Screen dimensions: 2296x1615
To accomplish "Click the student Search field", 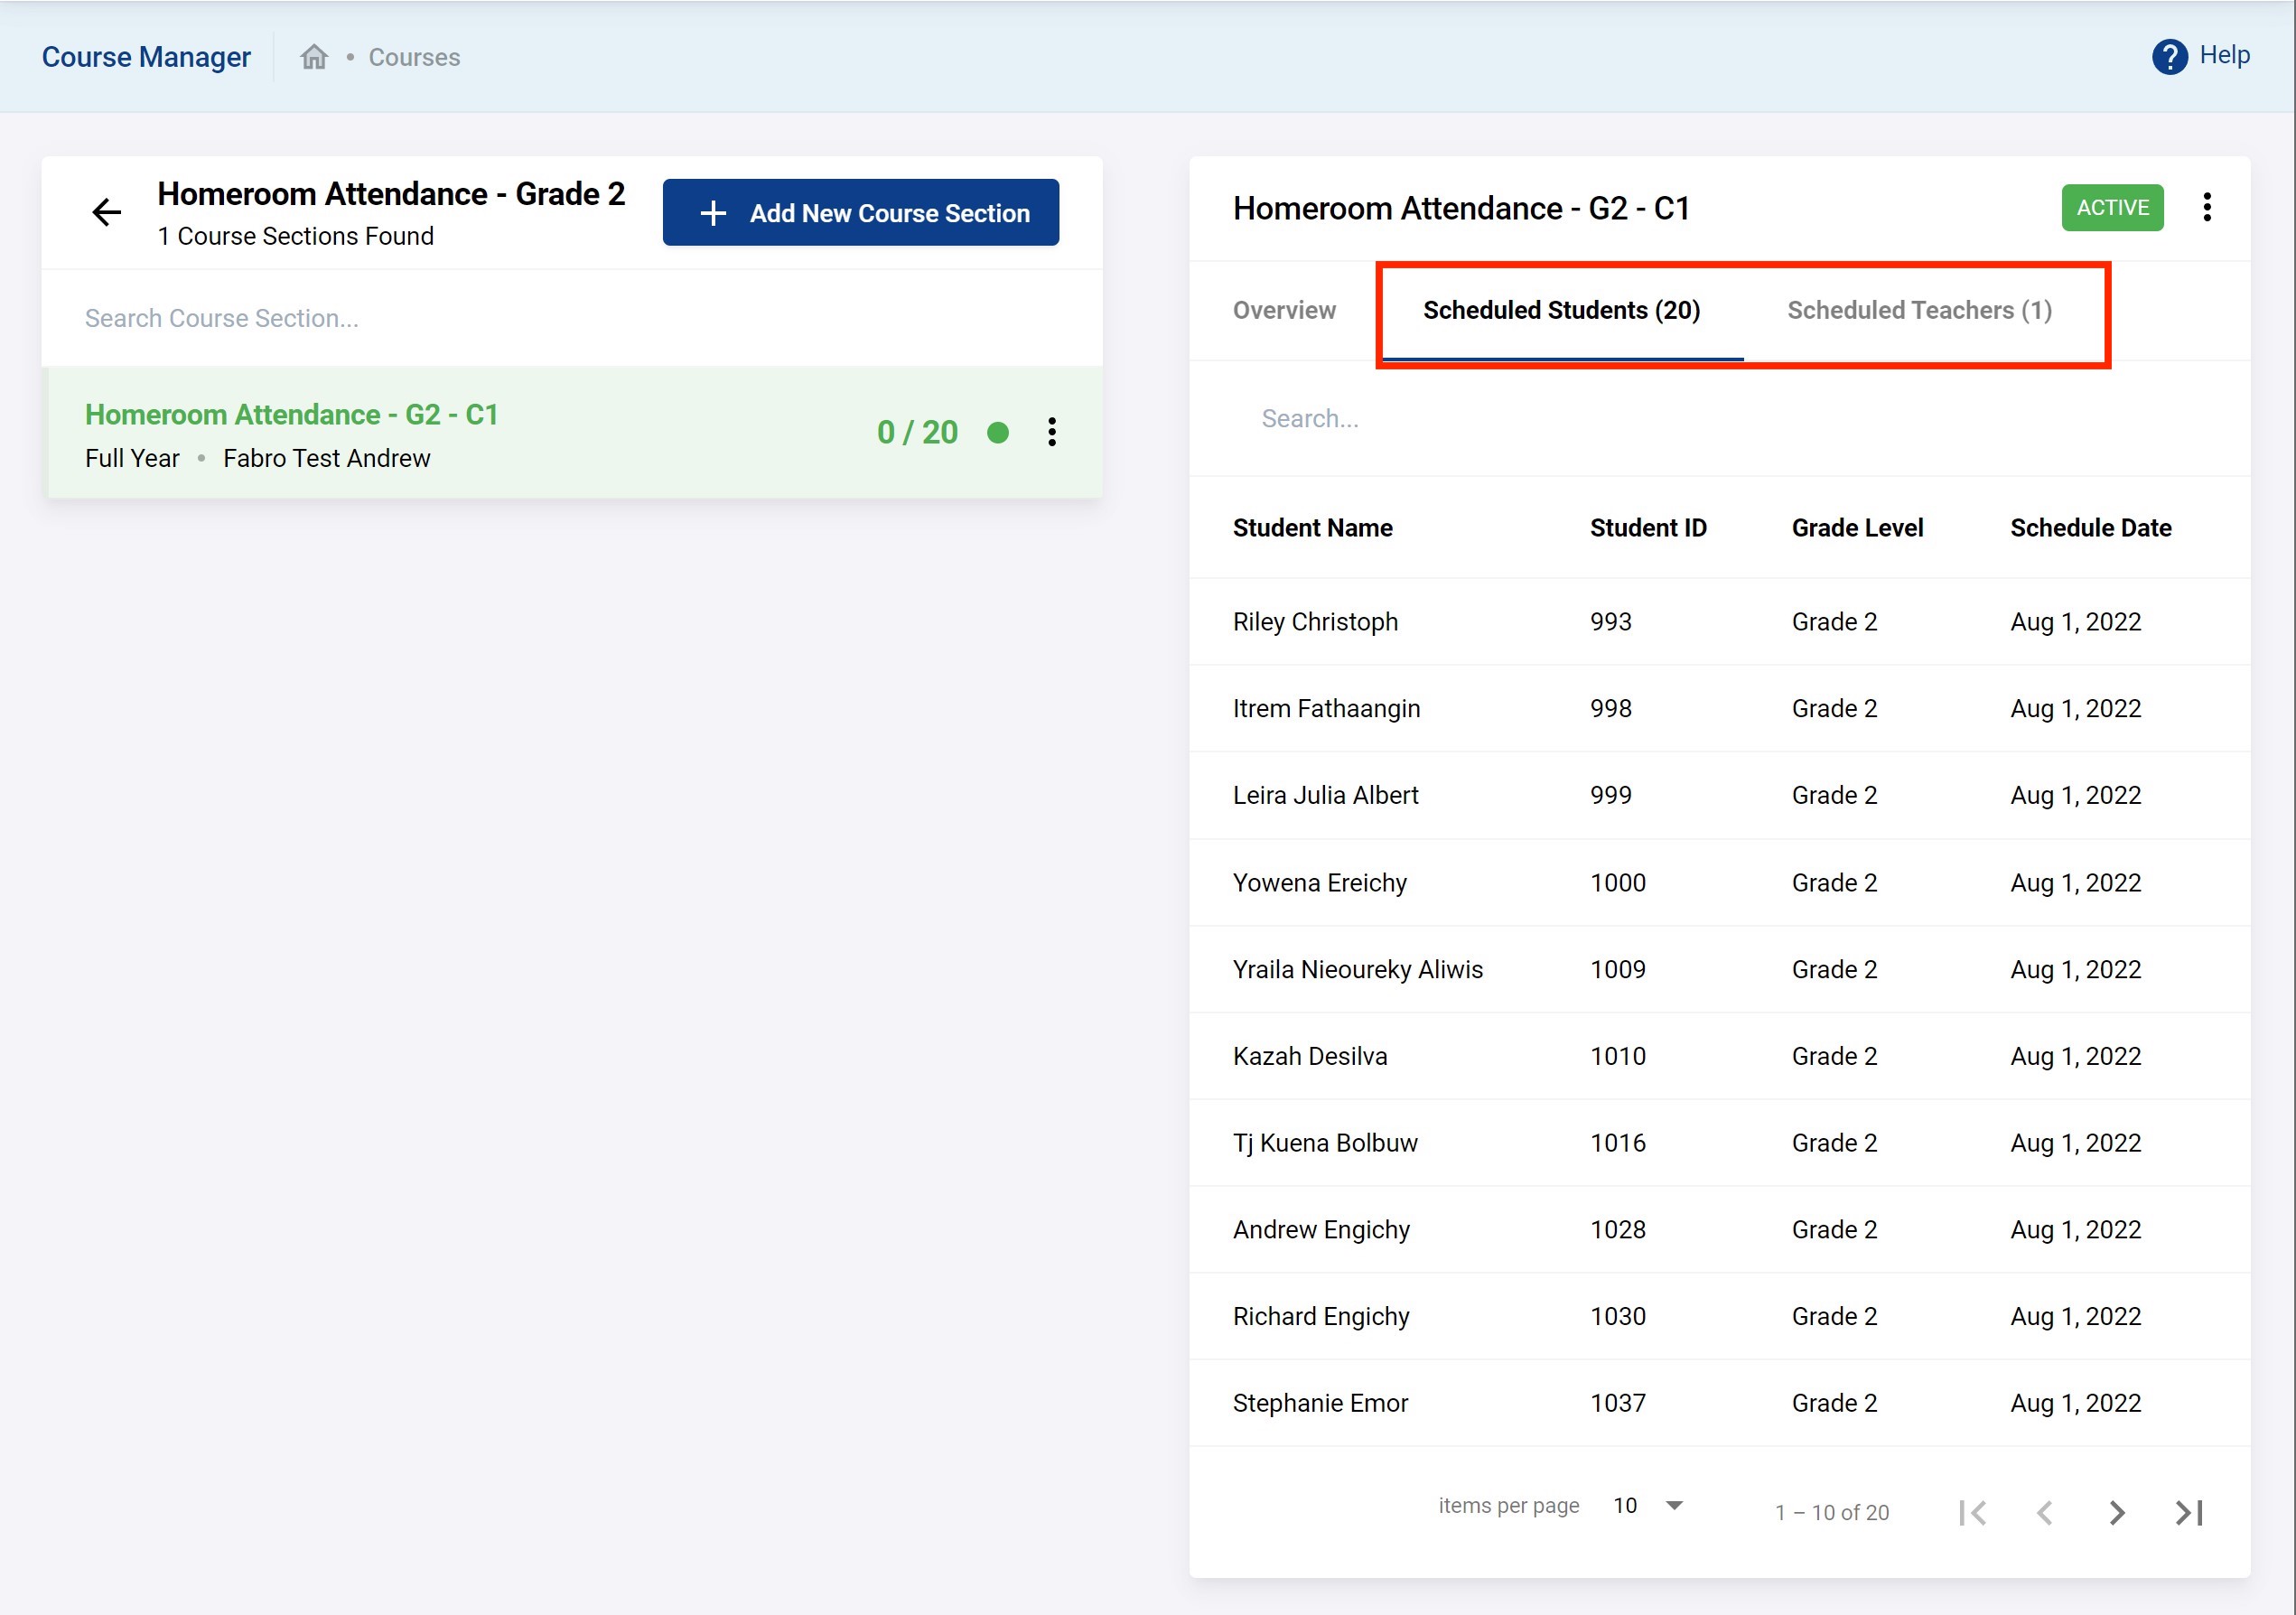I will [x=1720, y=418].
